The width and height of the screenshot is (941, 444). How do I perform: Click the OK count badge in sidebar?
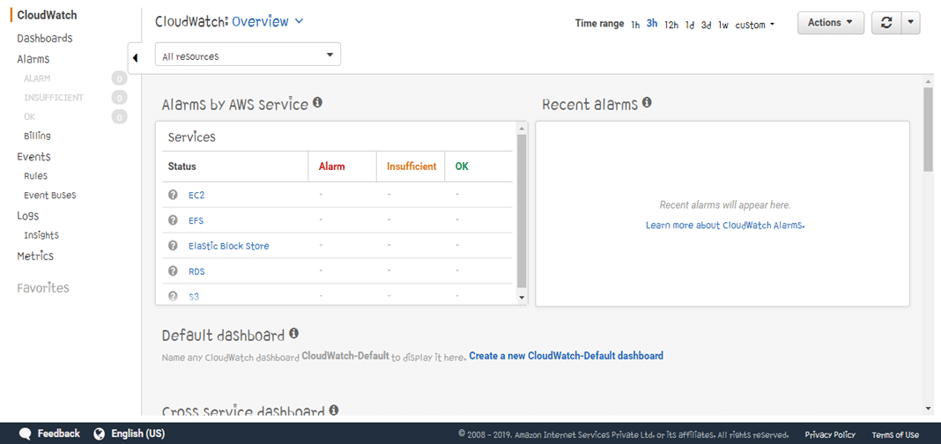(119, 117)
